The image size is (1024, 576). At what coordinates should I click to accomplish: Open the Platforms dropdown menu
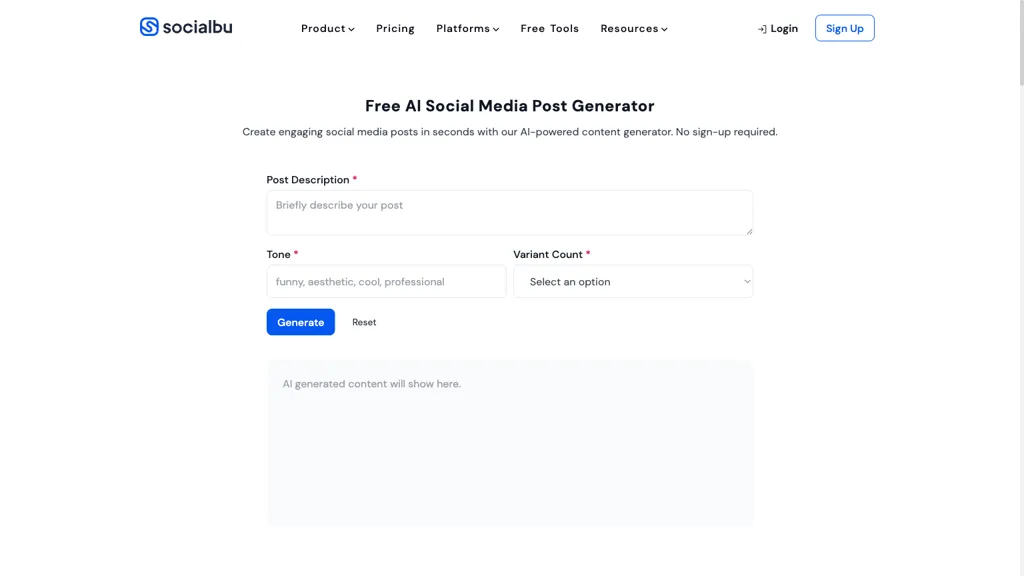coord(466,28)
